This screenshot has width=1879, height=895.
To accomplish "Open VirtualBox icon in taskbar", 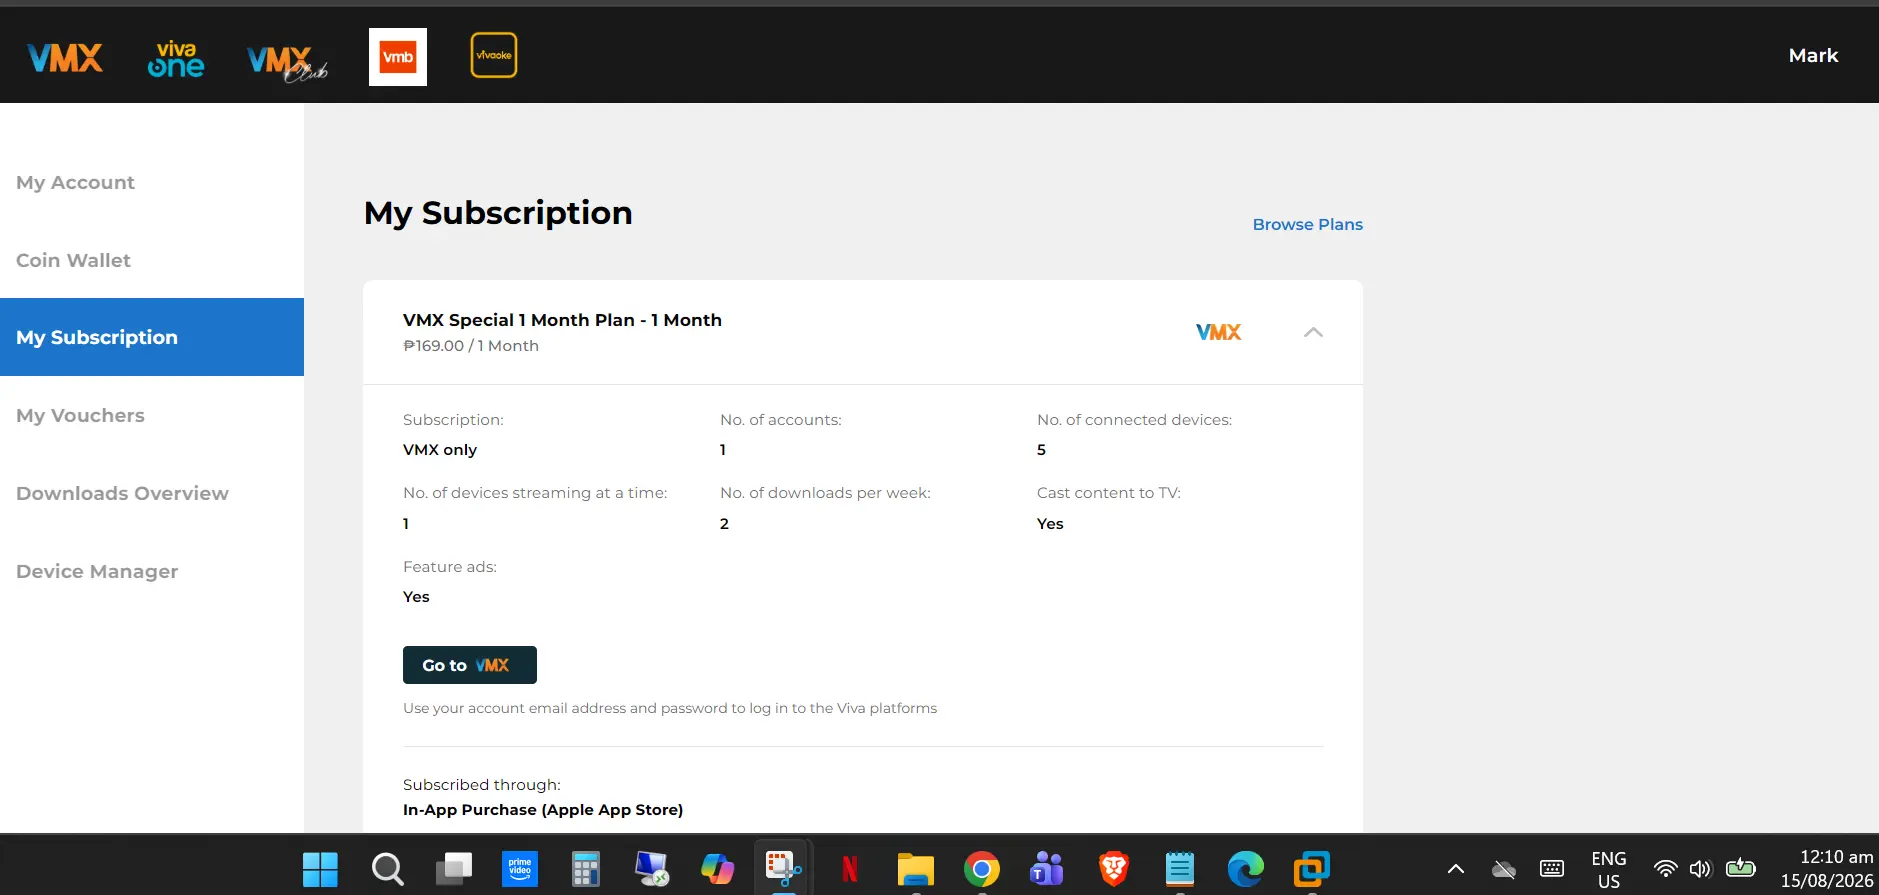I will (1312, 869).
